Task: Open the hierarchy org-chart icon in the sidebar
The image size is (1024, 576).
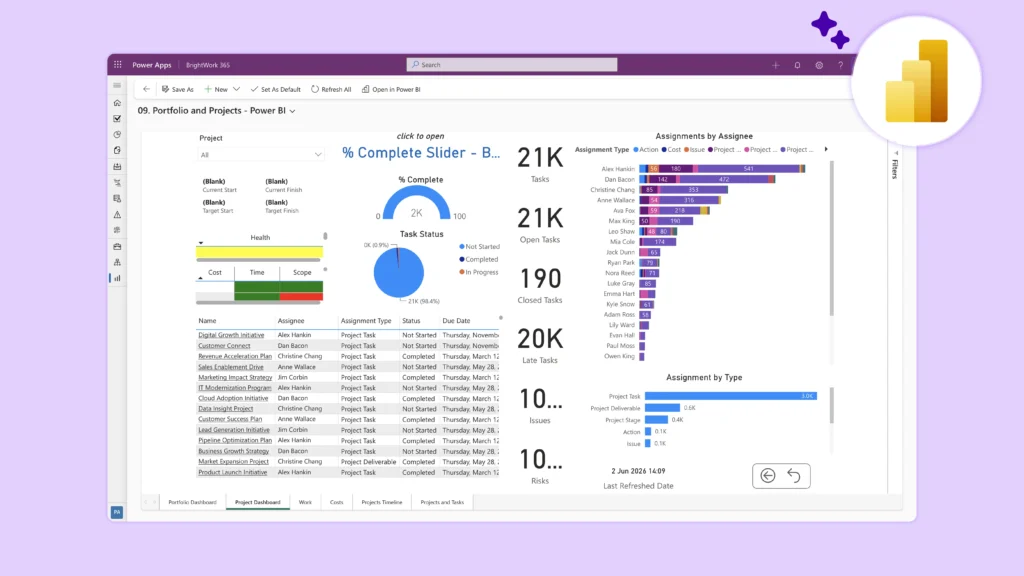Action: pyautogui.click(x=117, y=262)
